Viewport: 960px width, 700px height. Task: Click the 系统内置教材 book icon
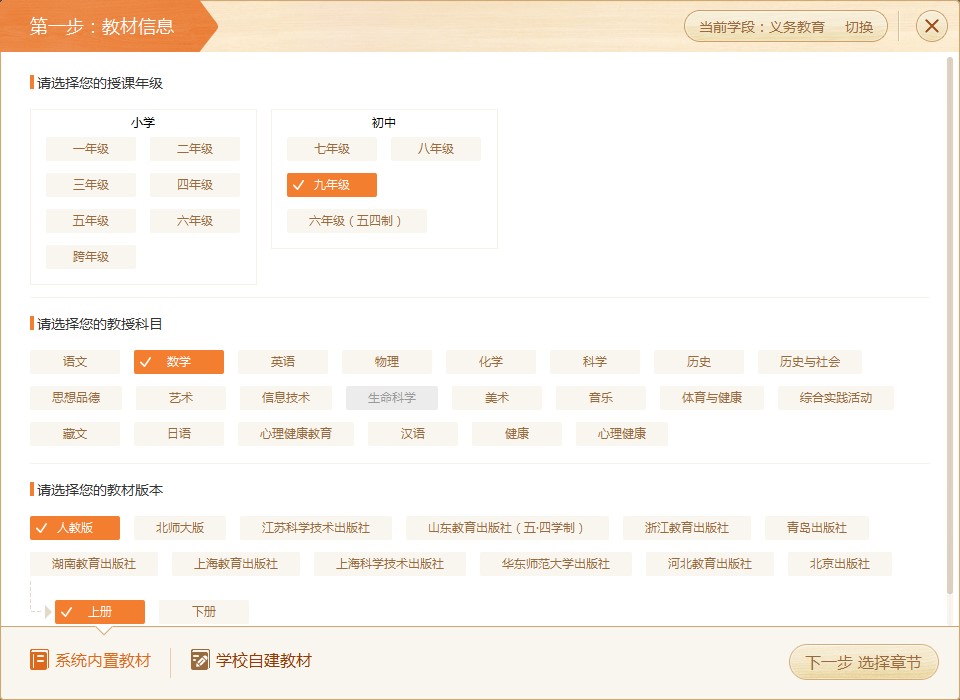(40, 660)
